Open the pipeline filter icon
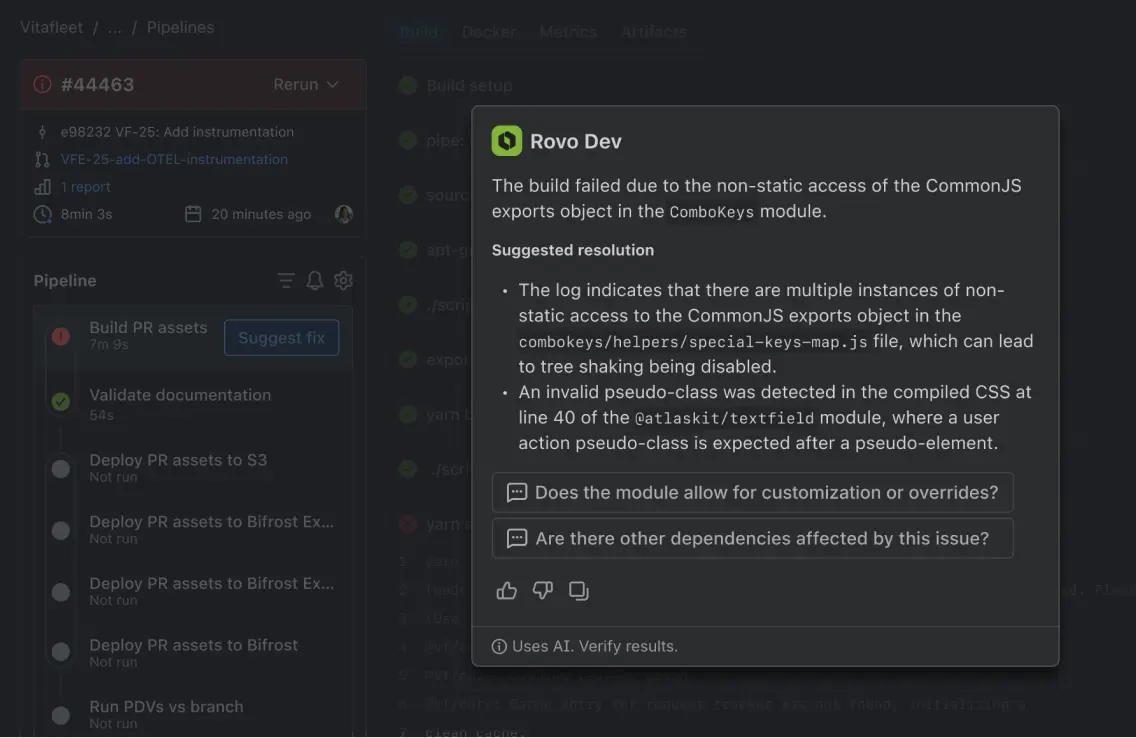Image resolution: width=1136 pixels, height=738 pixels. tap(286, 281)
